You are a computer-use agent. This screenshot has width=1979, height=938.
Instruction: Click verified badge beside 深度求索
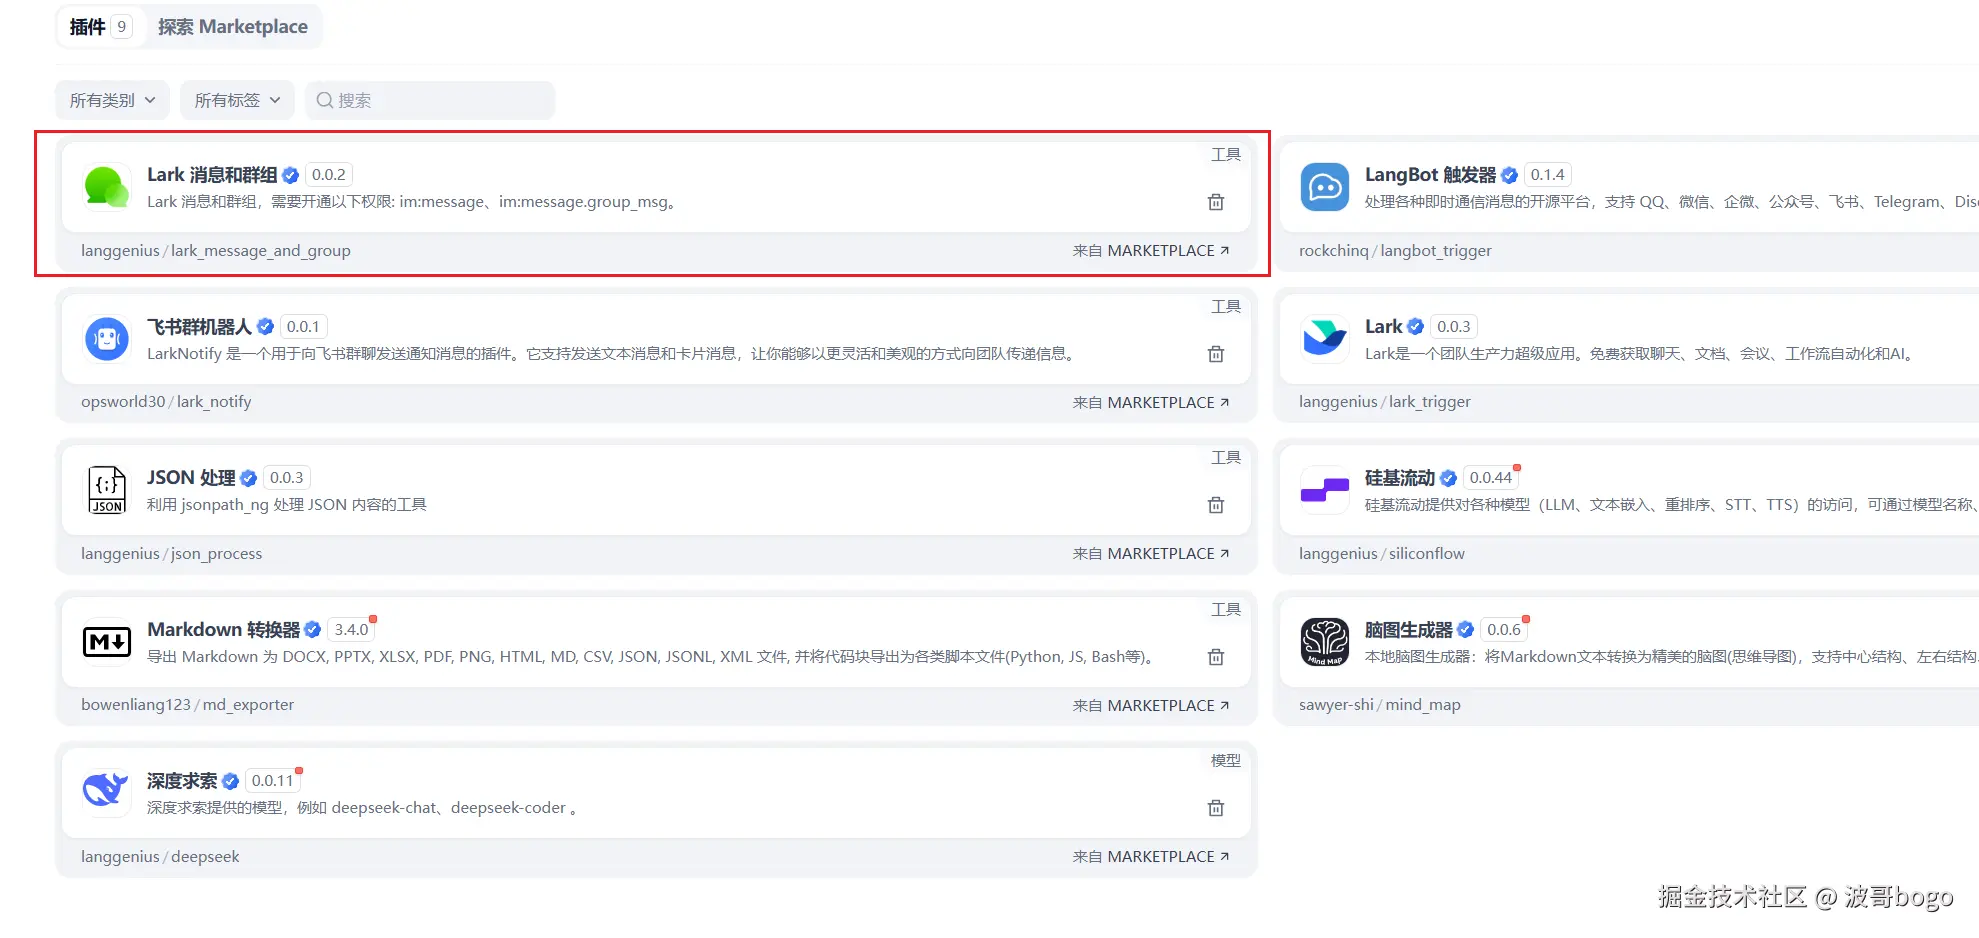point(231,781)
